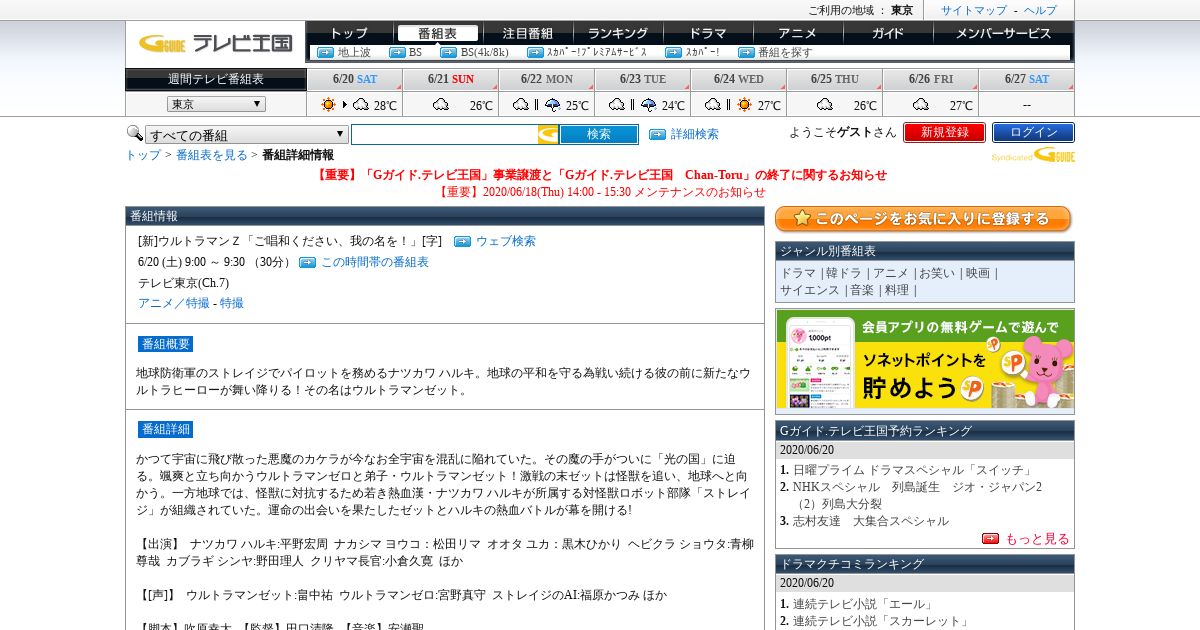The width and height of the screenshot is (1200, 630).
Task: Click arrow icon before スカパー!プレミアムサービス
Action: coord(535,52)
